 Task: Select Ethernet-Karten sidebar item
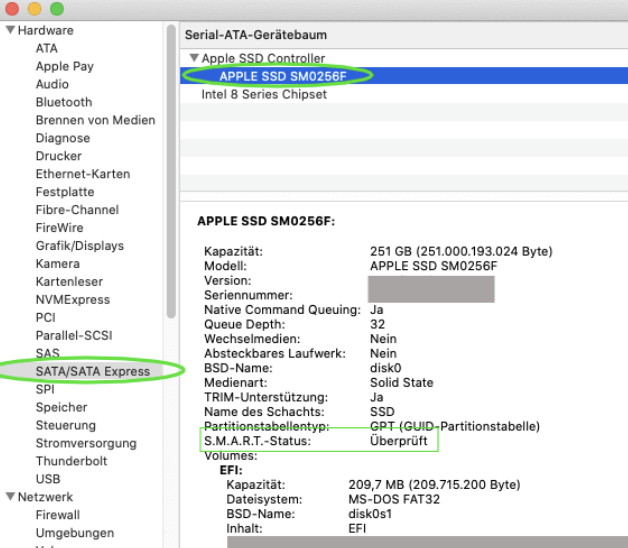82,174
